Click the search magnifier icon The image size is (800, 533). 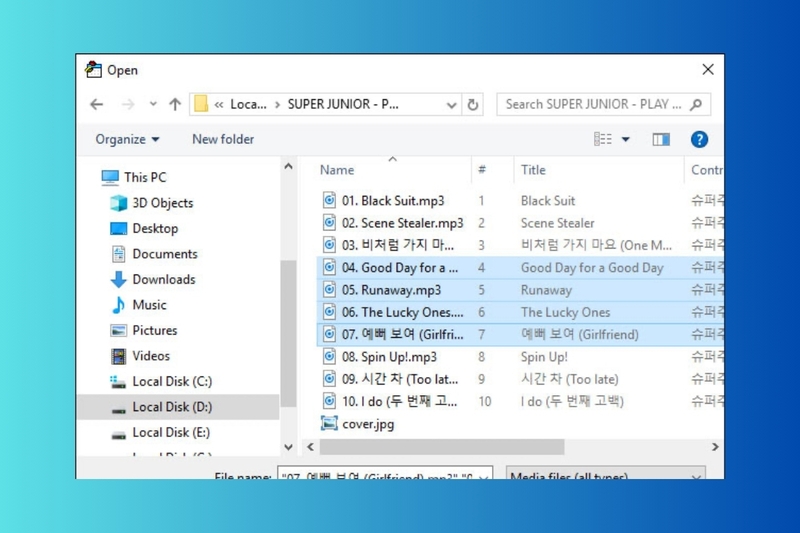click(696, 105)
